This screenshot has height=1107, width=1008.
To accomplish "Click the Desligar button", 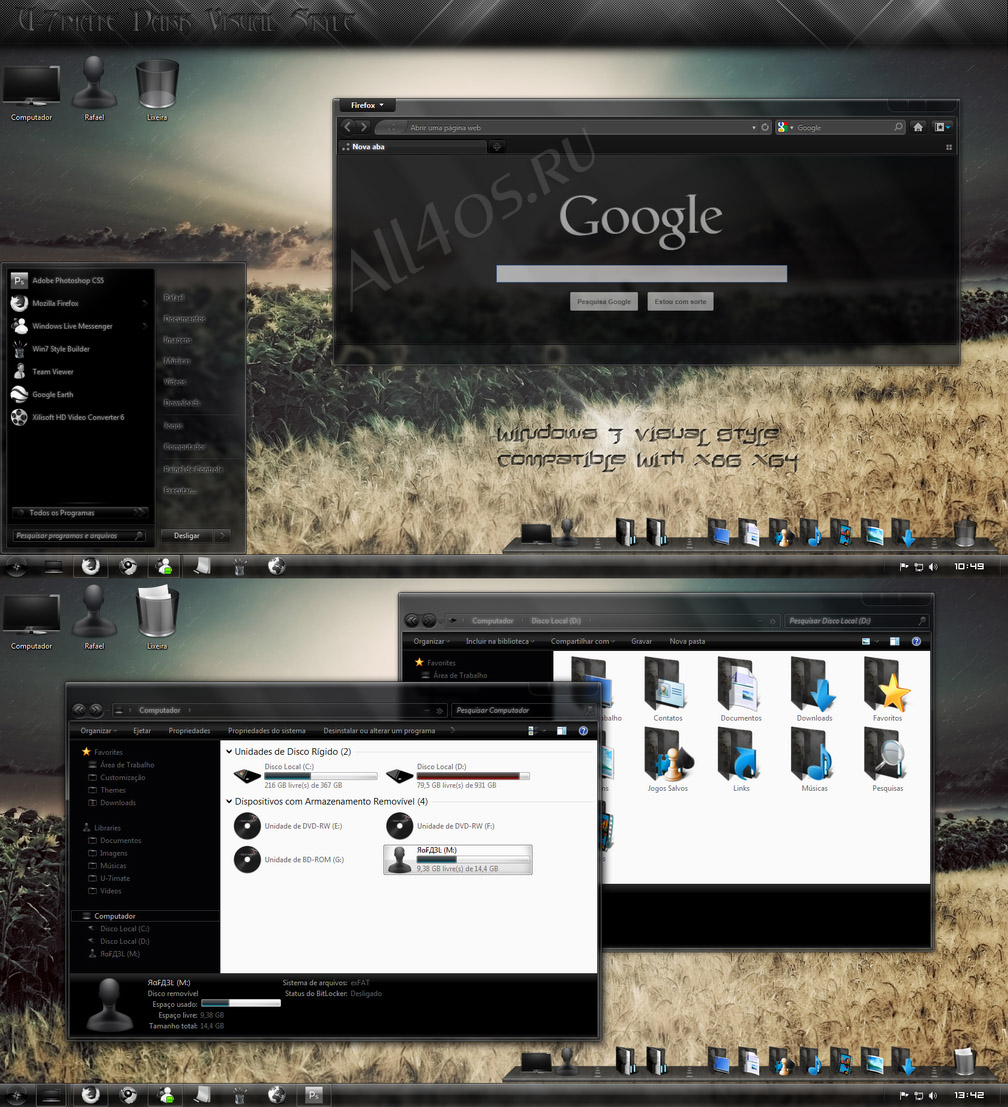I will point(187,535).
